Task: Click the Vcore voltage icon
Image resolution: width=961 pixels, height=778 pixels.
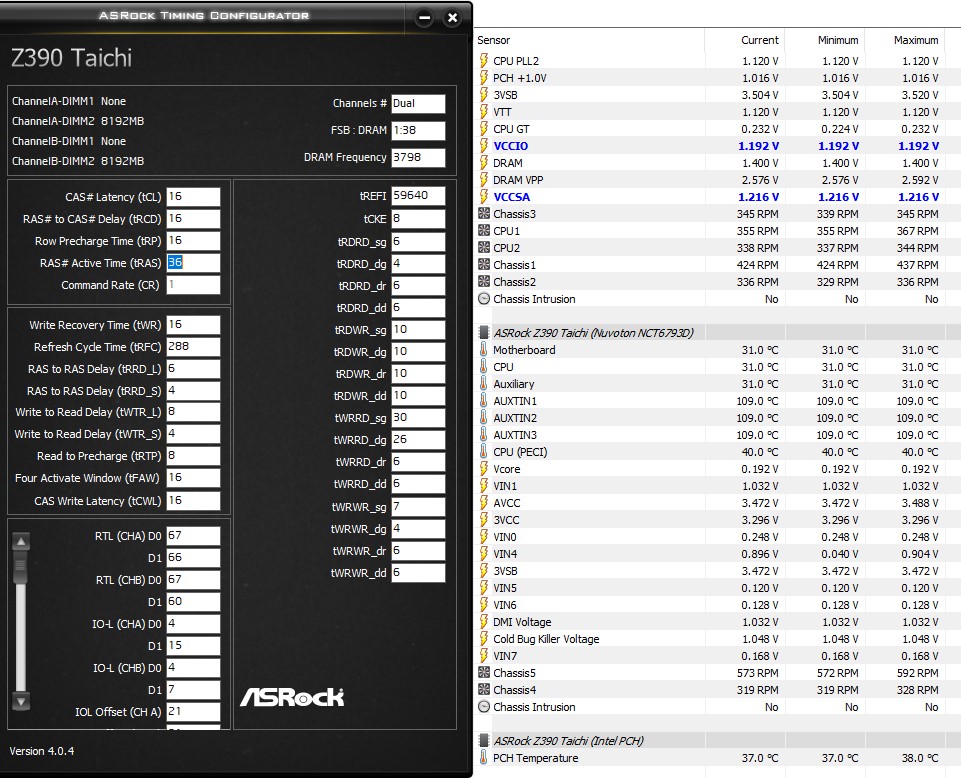Action: 484,469
